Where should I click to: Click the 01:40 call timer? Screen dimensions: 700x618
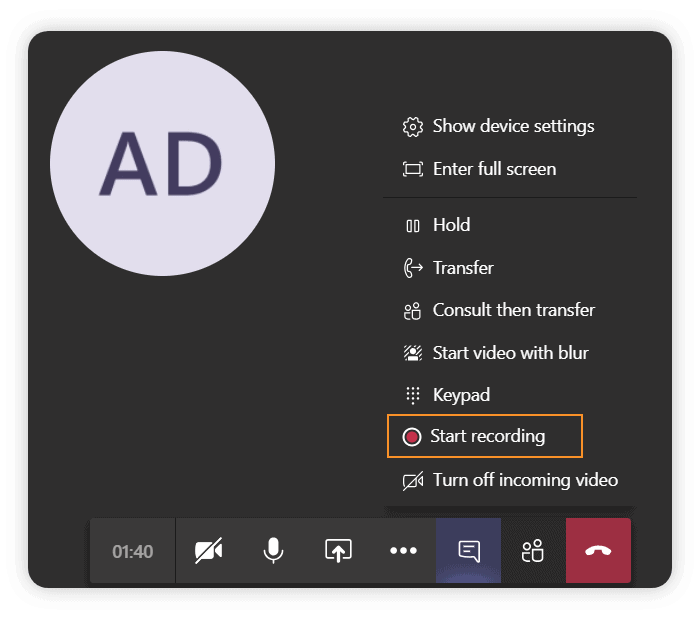pos(133,551)
